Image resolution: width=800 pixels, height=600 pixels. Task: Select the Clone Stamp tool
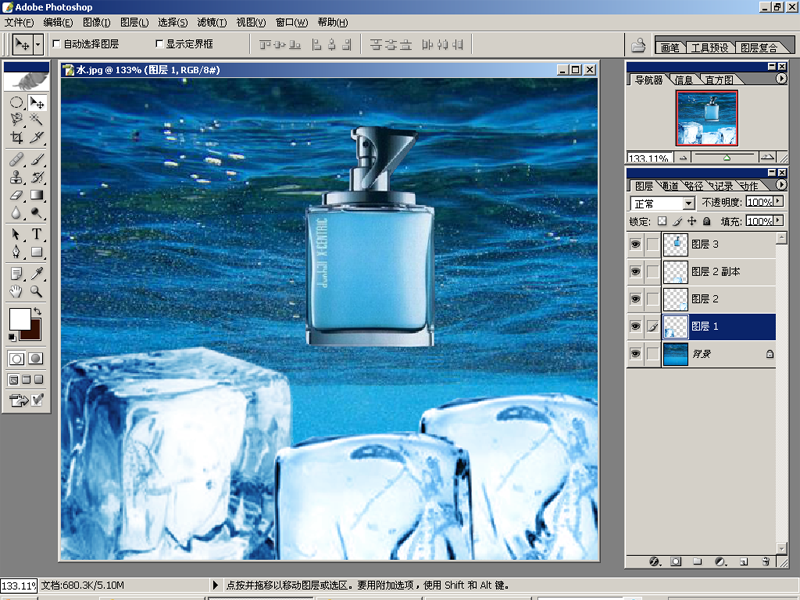coord(16,177)
